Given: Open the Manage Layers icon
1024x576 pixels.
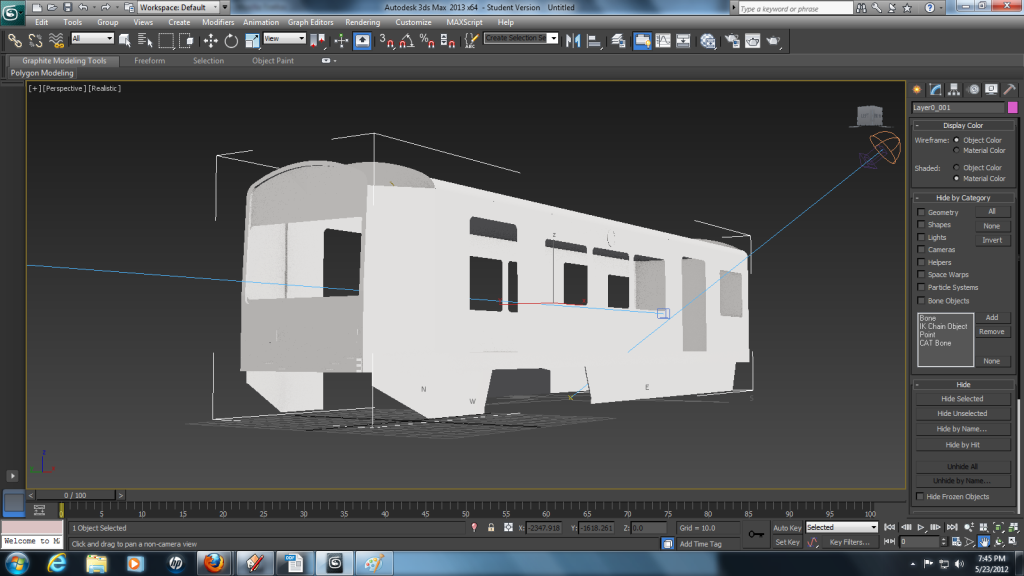Looking at the screenshot, I should click(x=618, y=41).
